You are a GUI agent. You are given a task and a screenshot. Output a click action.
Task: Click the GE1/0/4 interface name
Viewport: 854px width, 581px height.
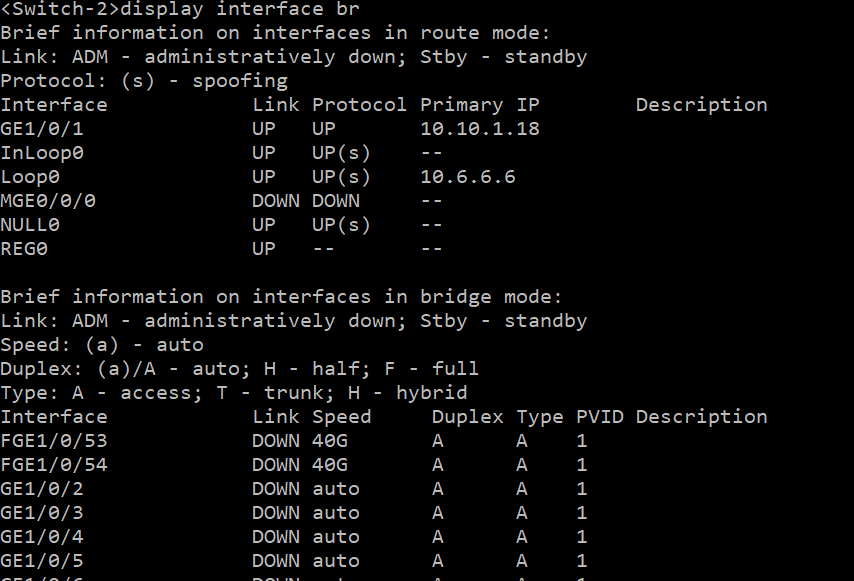tap(36, 537)
